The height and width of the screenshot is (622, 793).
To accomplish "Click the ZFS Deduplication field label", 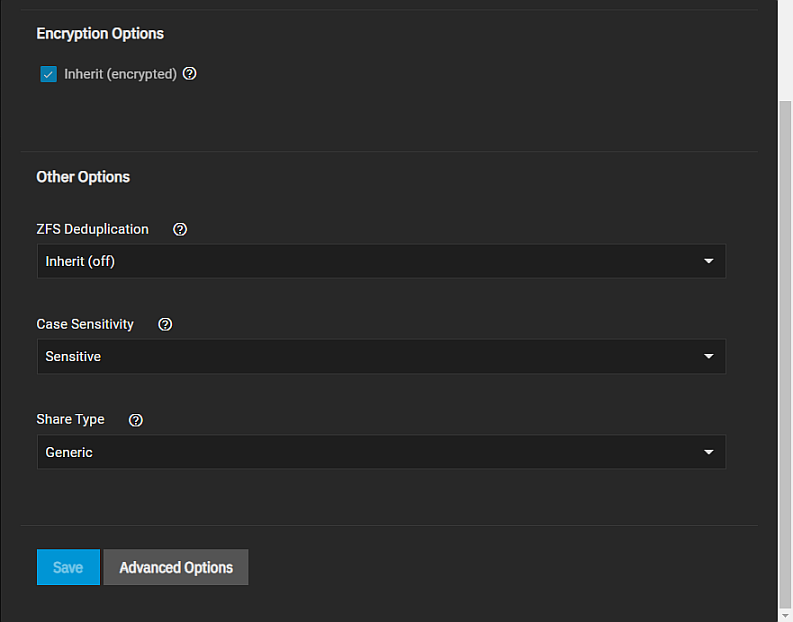I will 92,229.
